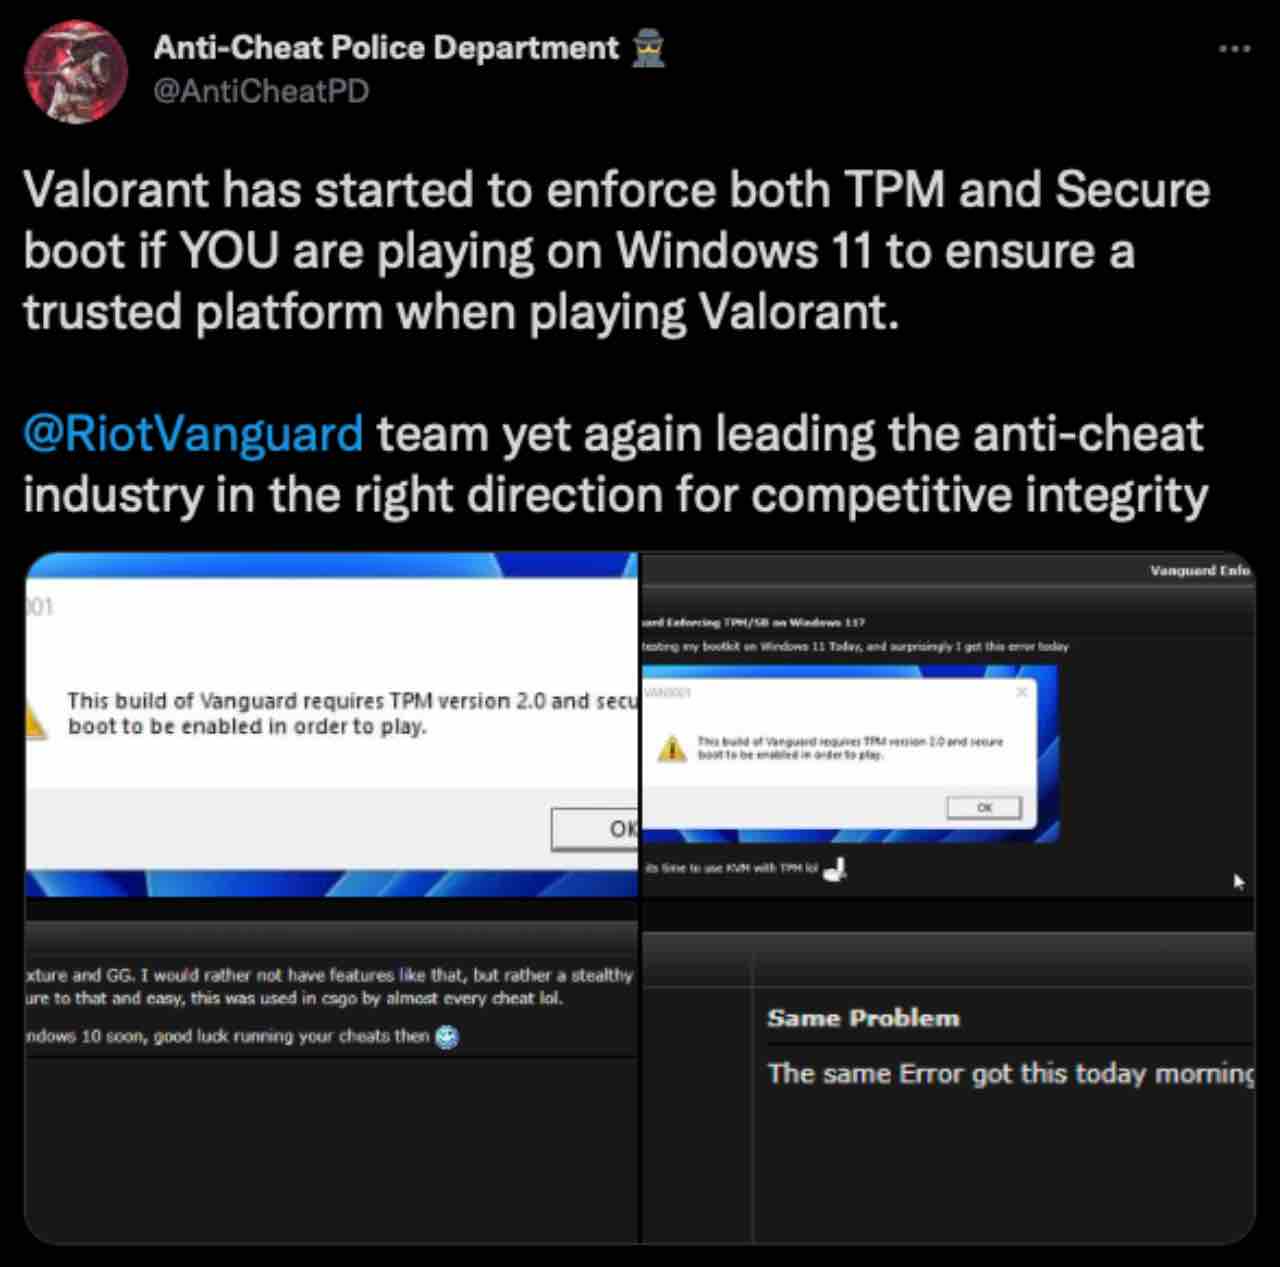Open the Anti-Cheat Police Department profile avatar
The height and width of the screenshot is (1267, 1280).
tap(76, 72)
